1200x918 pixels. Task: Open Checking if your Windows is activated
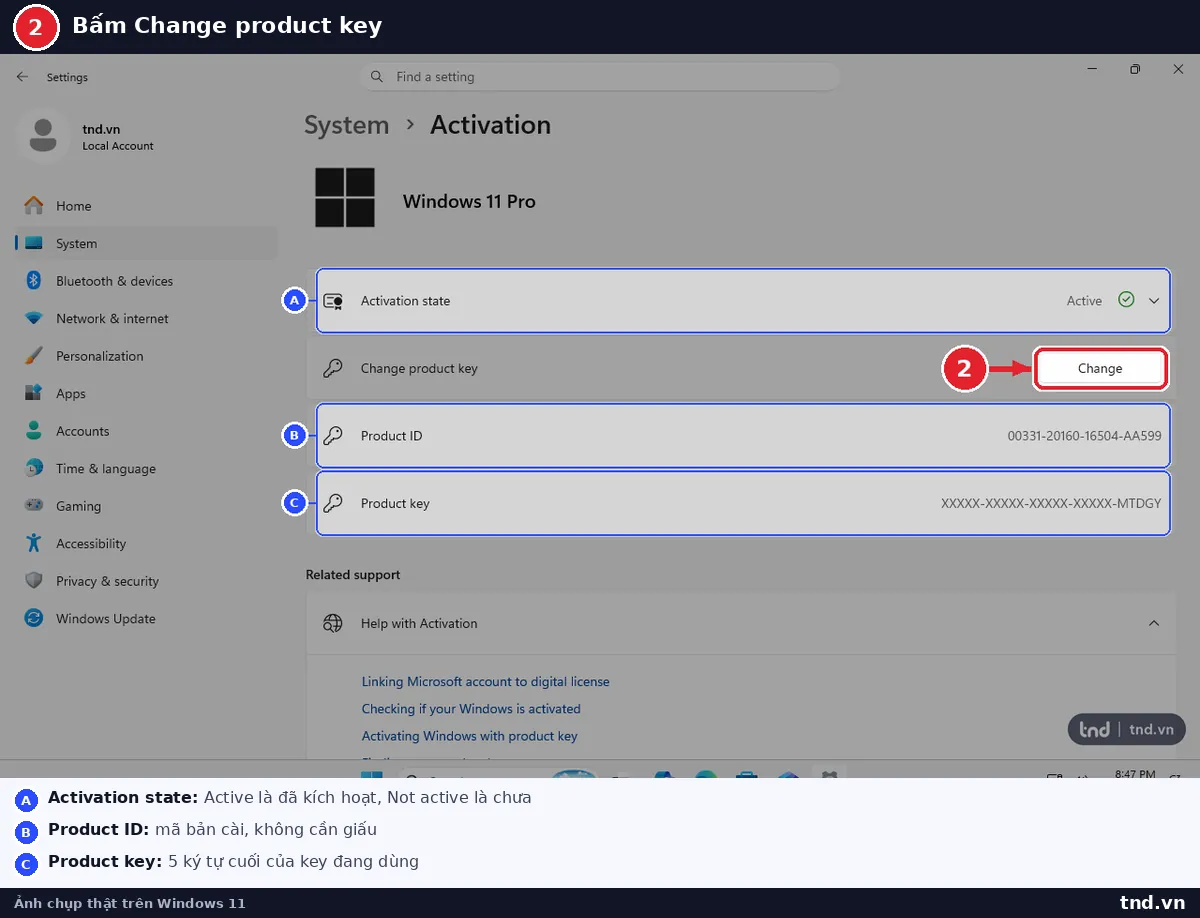coord(471,708)
